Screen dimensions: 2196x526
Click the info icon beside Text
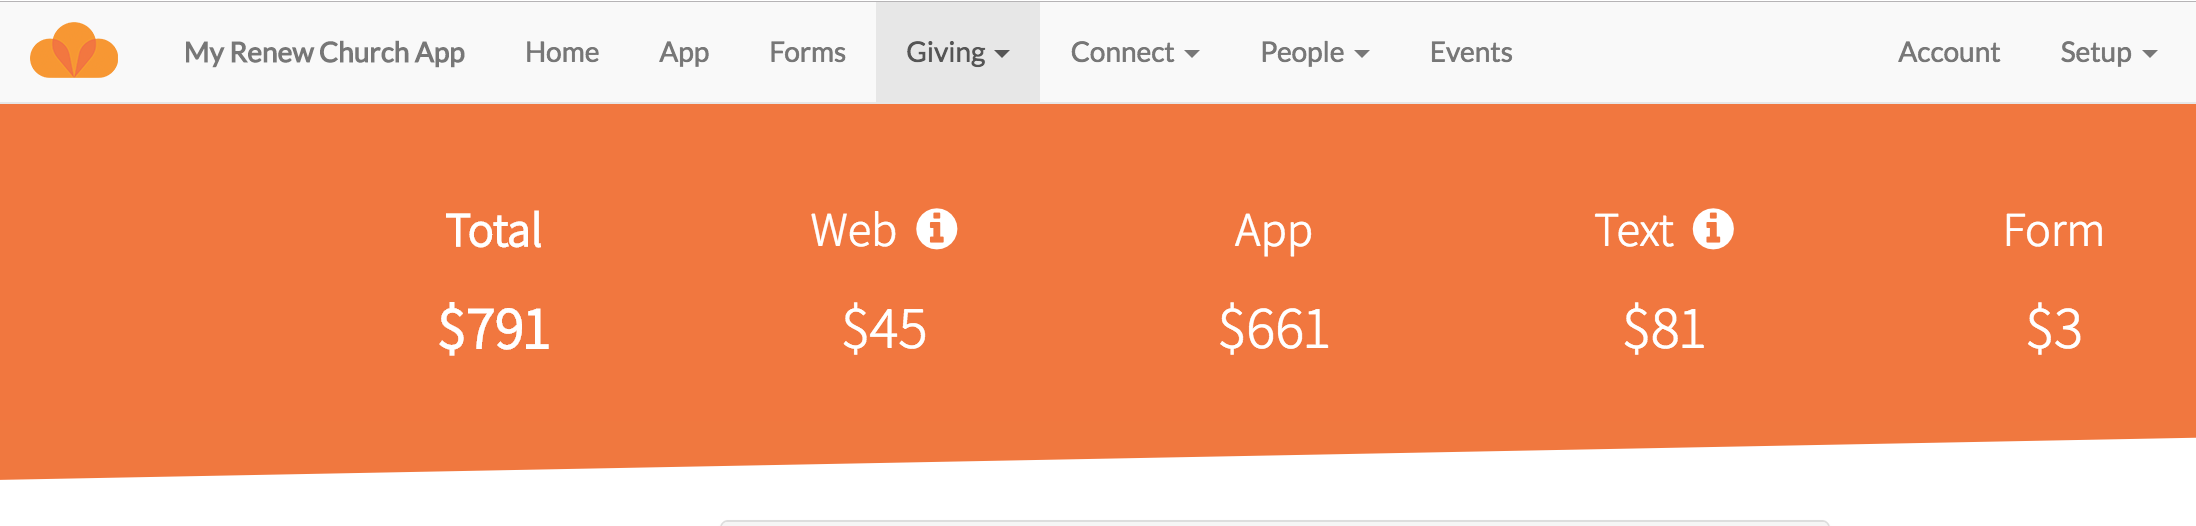point(1713,229)
